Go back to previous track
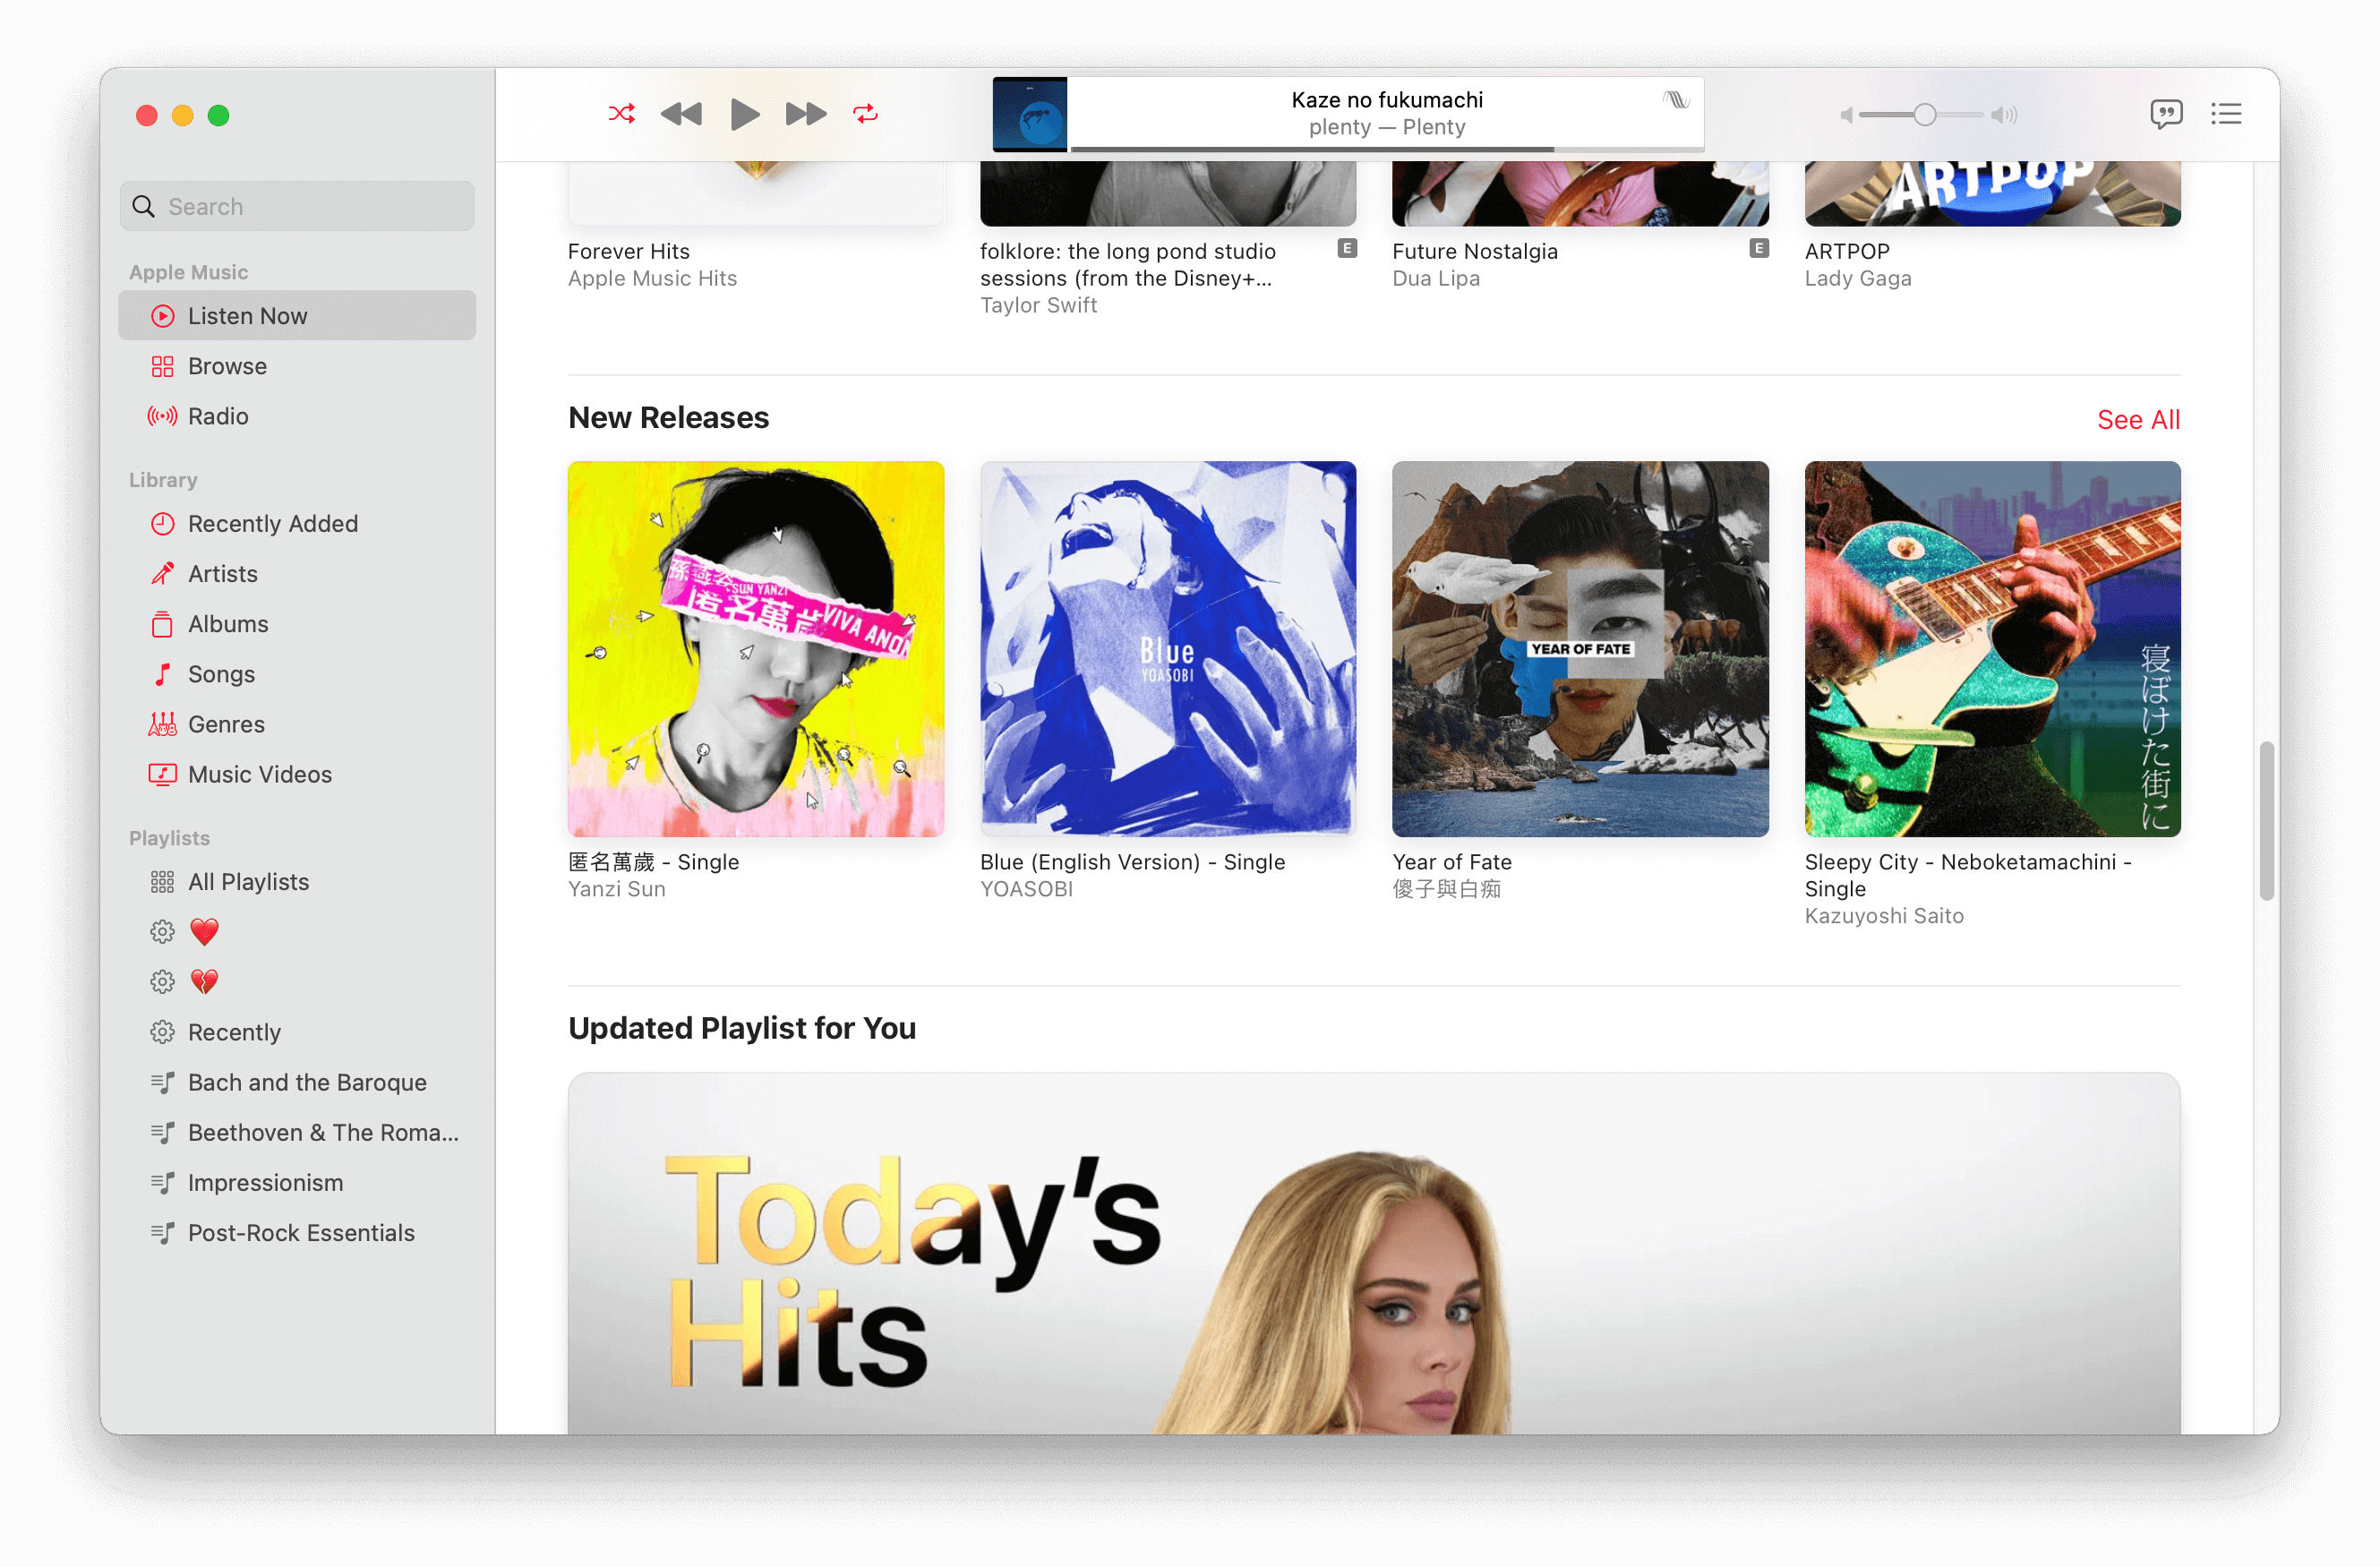2380x1567 pixels. pyautogui.click(x=681, y=114)
